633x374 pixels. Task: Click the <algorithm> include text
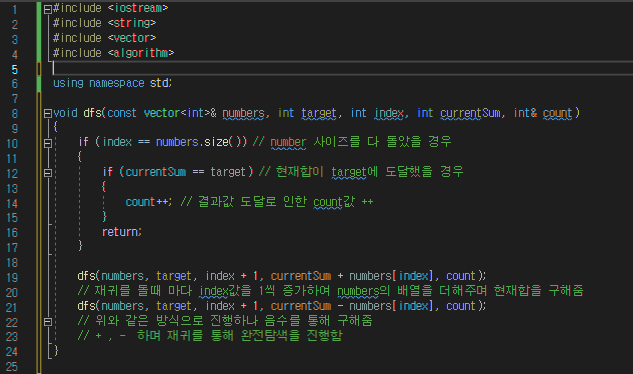point(141,53)
